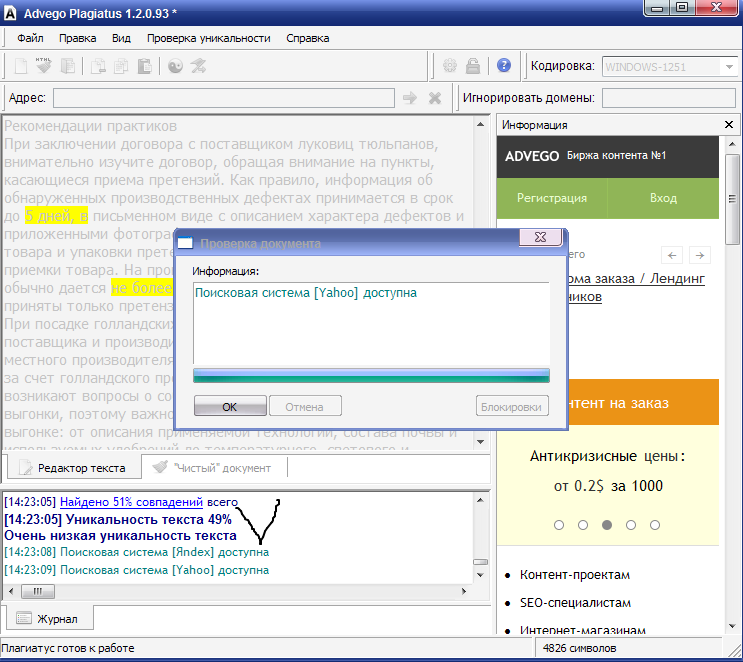Image resolution: width=743 pixels, height=662 pixels.
Task: Switch to the Редактор текста tab
Action: click(x=74, y=468)
